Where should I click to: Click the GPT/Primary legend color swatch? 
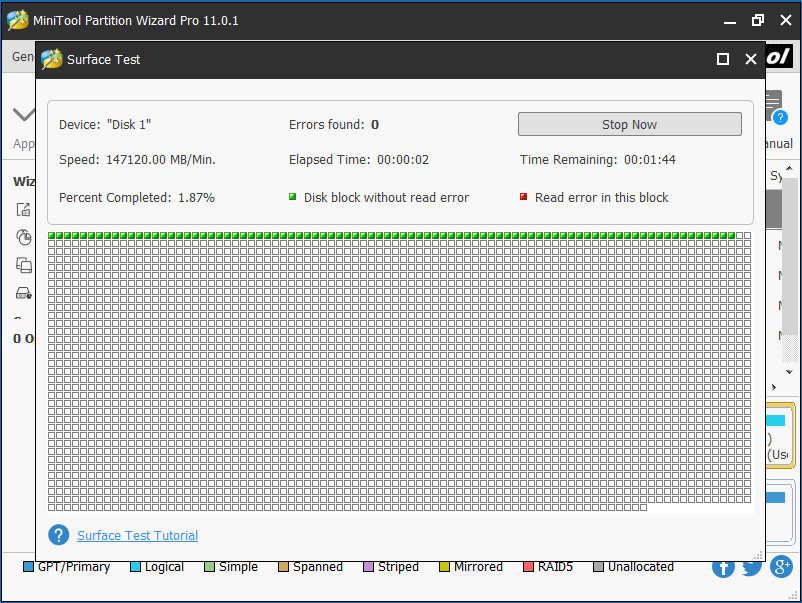[29, 567]
